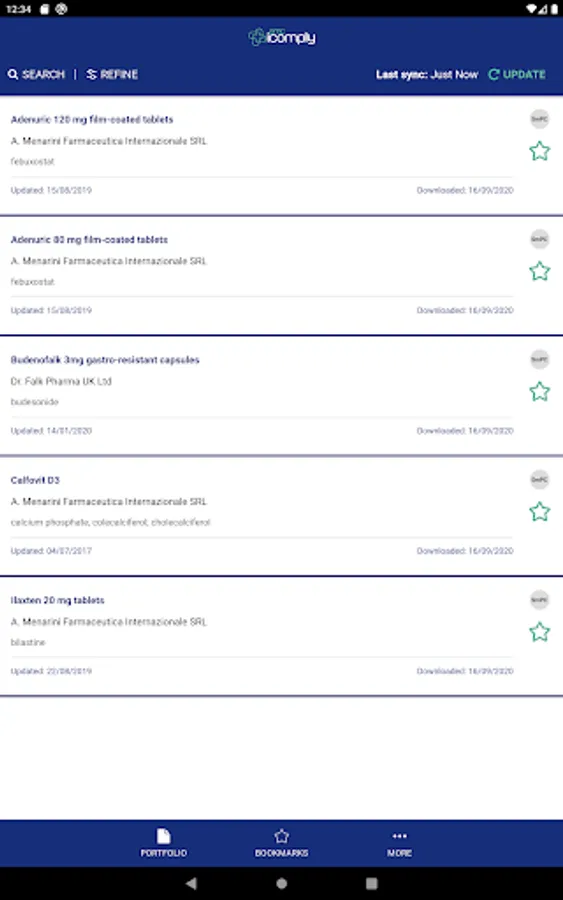Tap SmPC badge on Adenuric 80 mg
This screenshot has width=563, height=900.
539,239
